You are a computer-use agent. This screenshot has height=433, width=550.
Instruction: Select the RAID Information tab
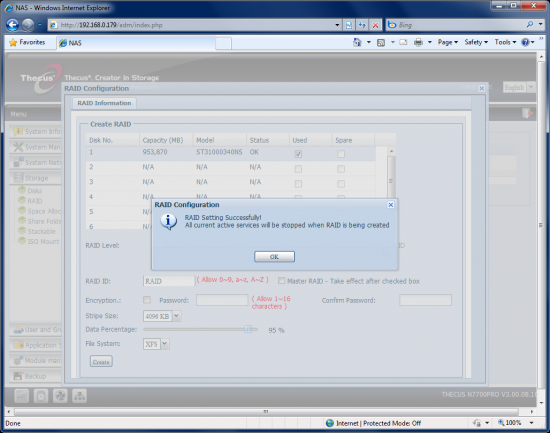104,103
